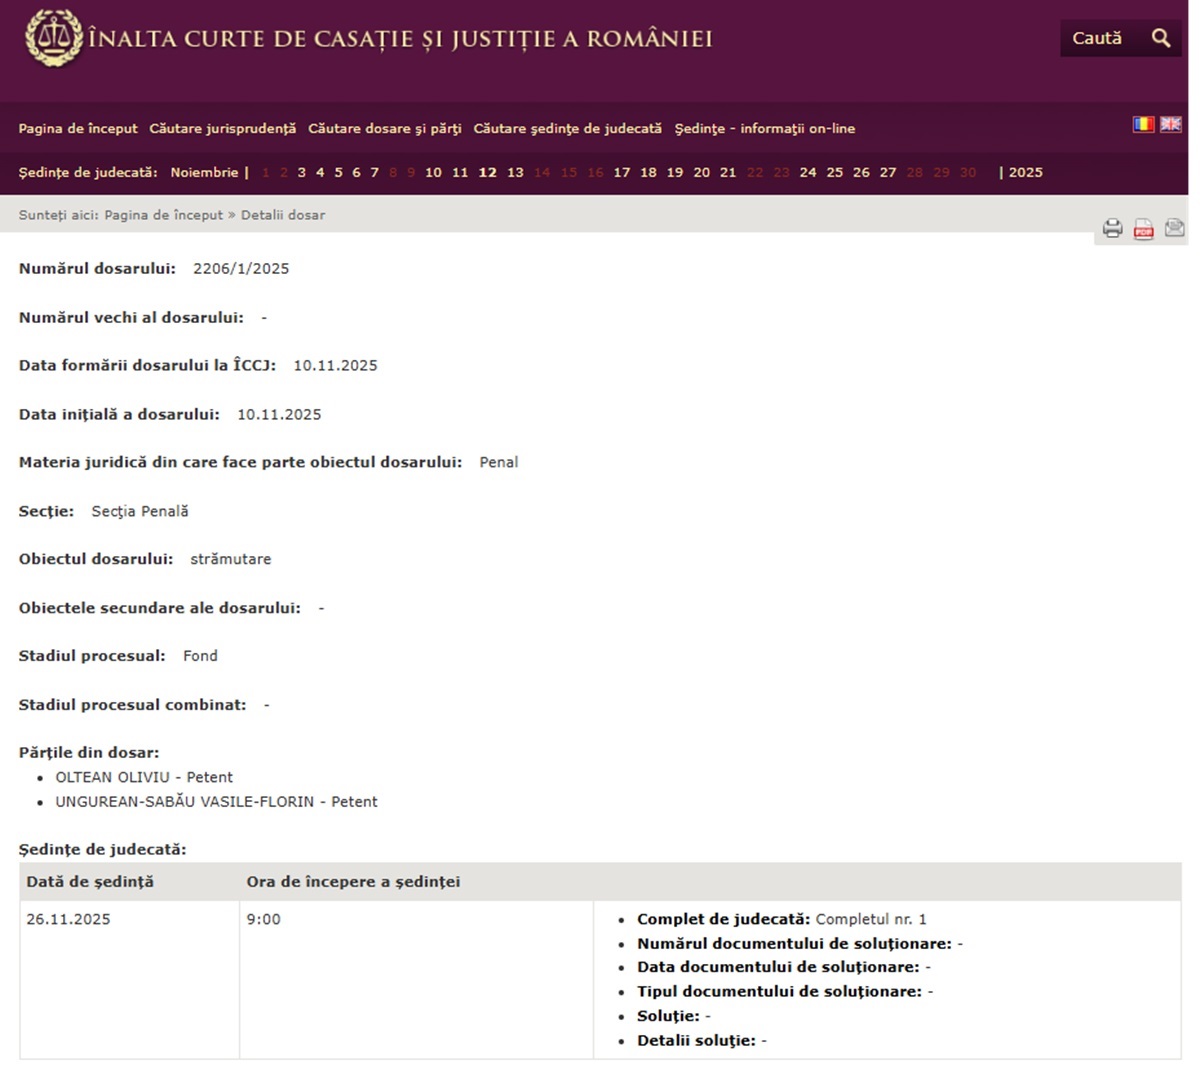The height and width of the screenshot is (1074, 1200).
Task: Open Ședințe - informații on-line menu
Action: (x=764, y=128)
